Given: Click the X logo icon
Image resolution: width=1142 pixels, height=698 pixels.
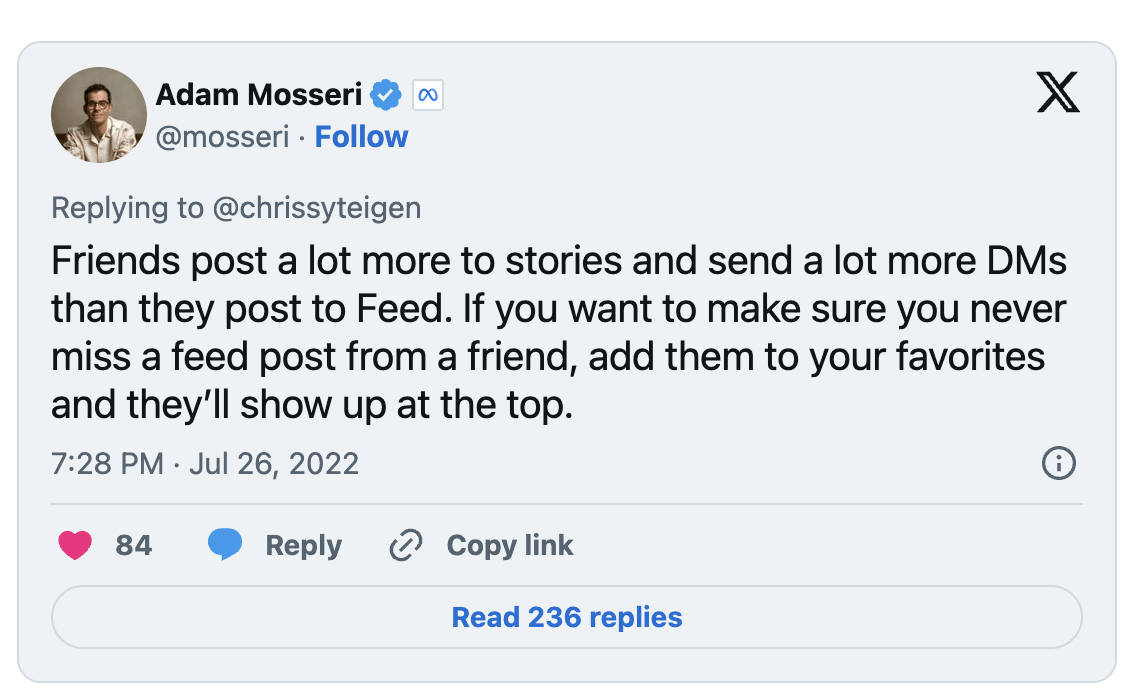Looking at the screenshot, I should [1058, 94].
